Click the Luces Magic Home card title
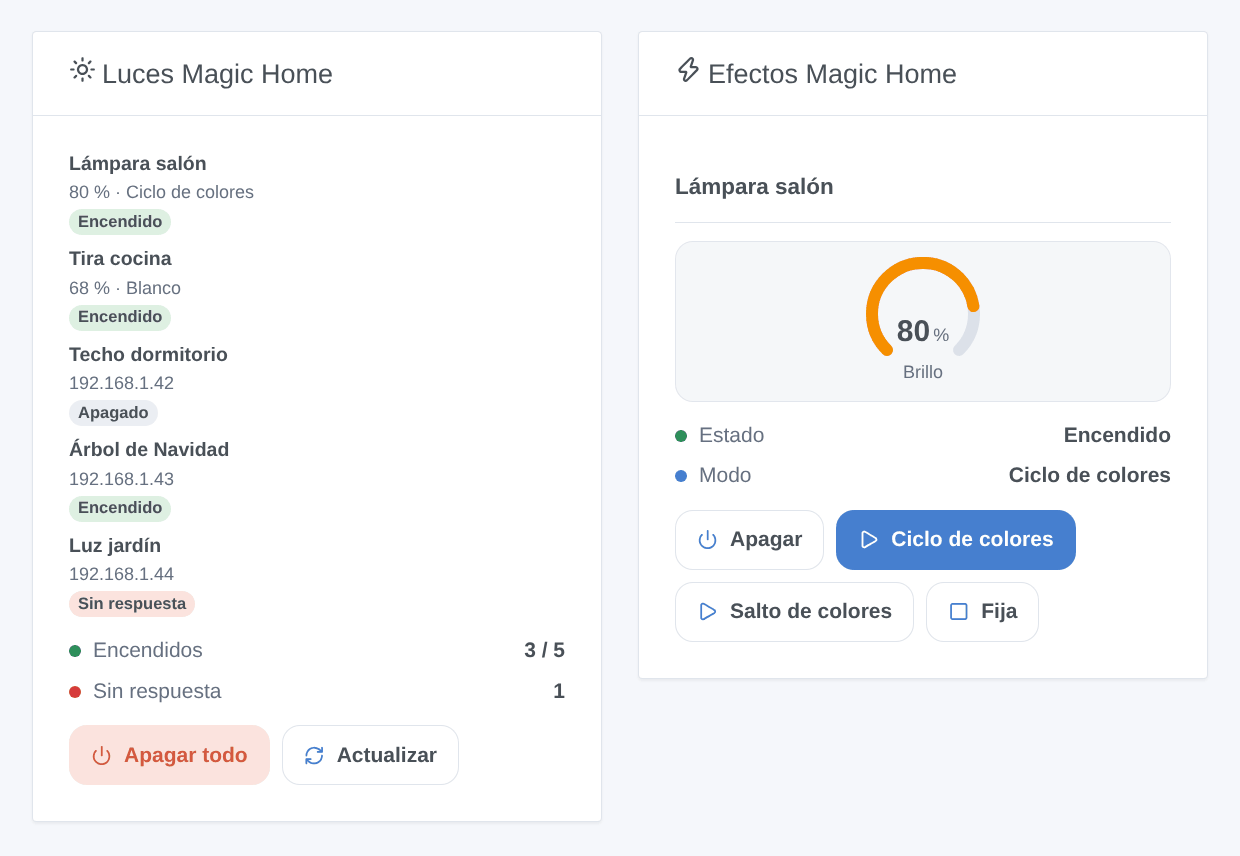Image resolution: width=1240 pixels, height=856 pixels. pos(217,74)
